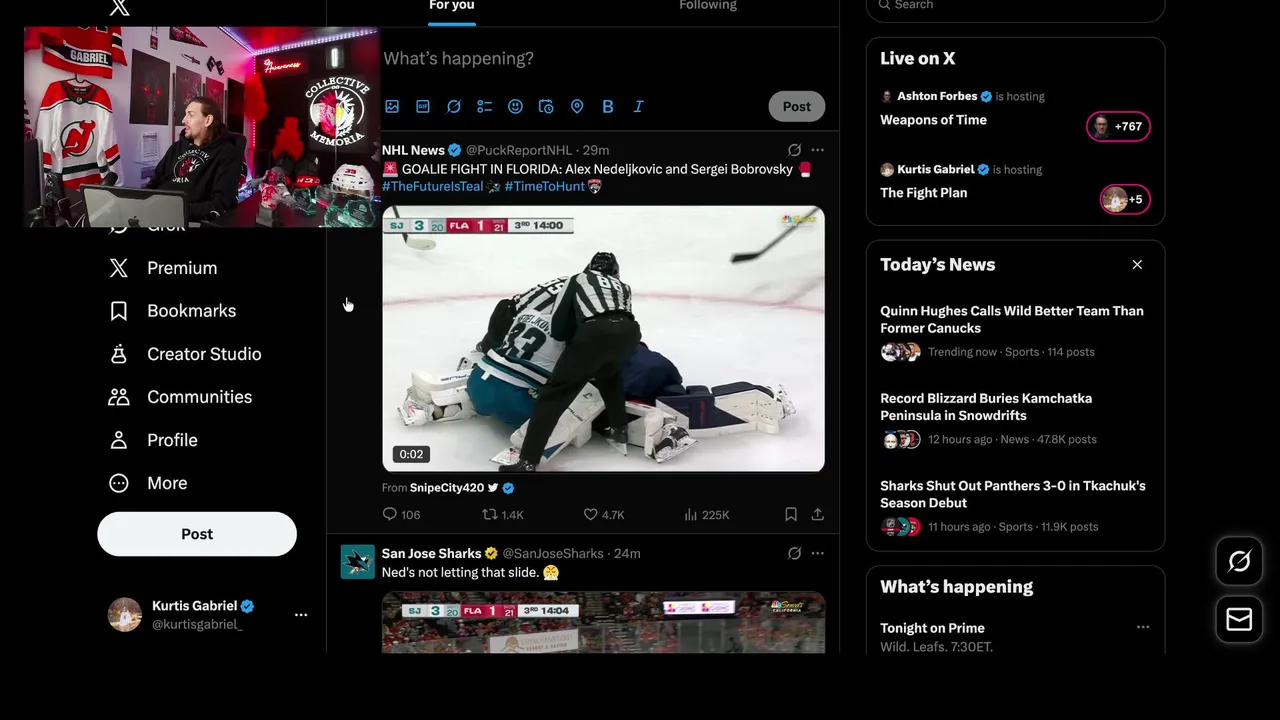Click Grok icon on NHL News post

click(794, 150)
